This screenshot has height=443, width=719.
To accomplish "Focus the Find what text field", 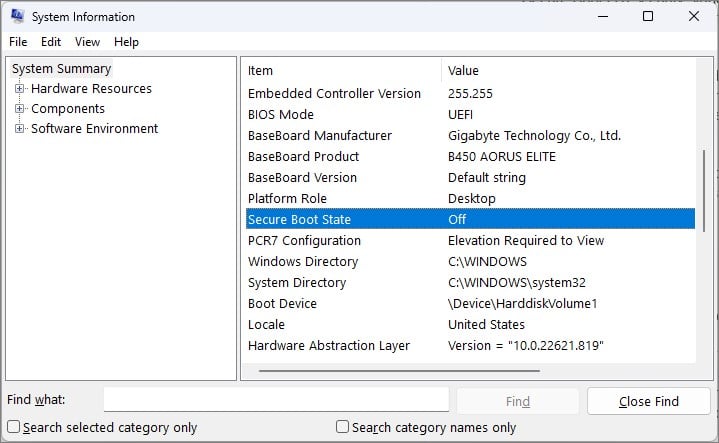I will pos(276,399).
